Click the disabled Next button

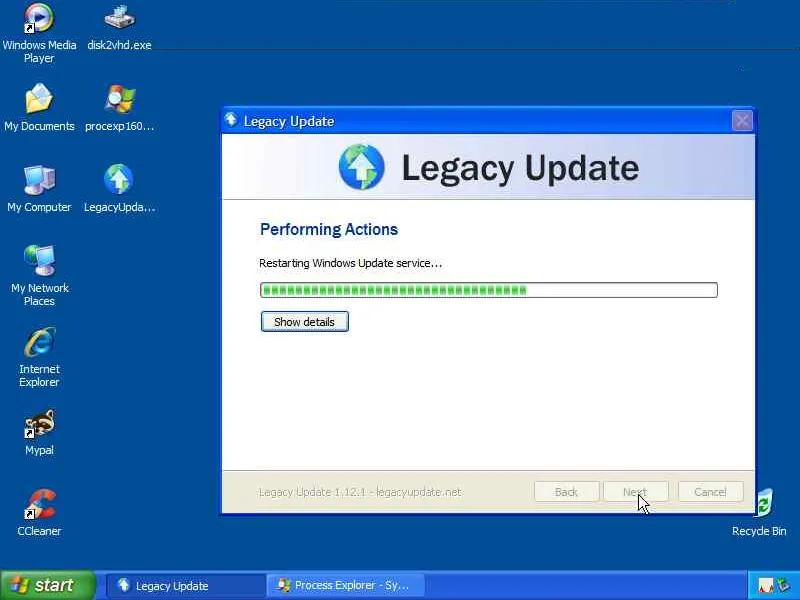[635, 492]
